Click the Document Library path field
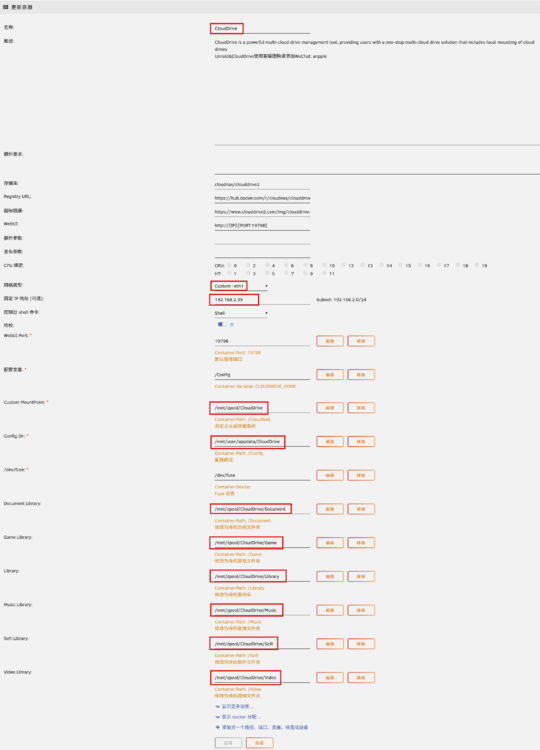This screenshot has height=750, width=540. click(x=262, y=509)
